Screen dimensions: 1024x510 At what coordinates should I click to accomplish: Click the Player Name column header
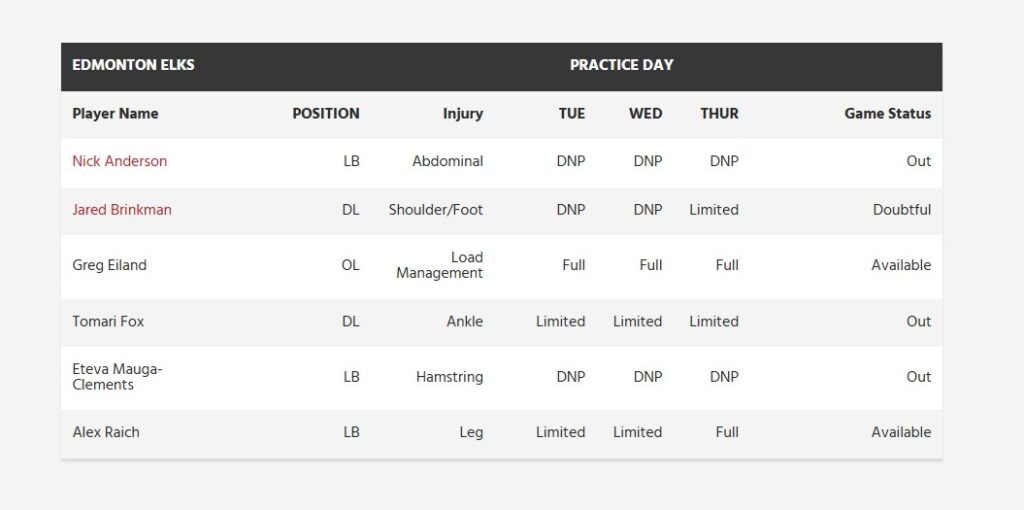click(x=115, y=114)
